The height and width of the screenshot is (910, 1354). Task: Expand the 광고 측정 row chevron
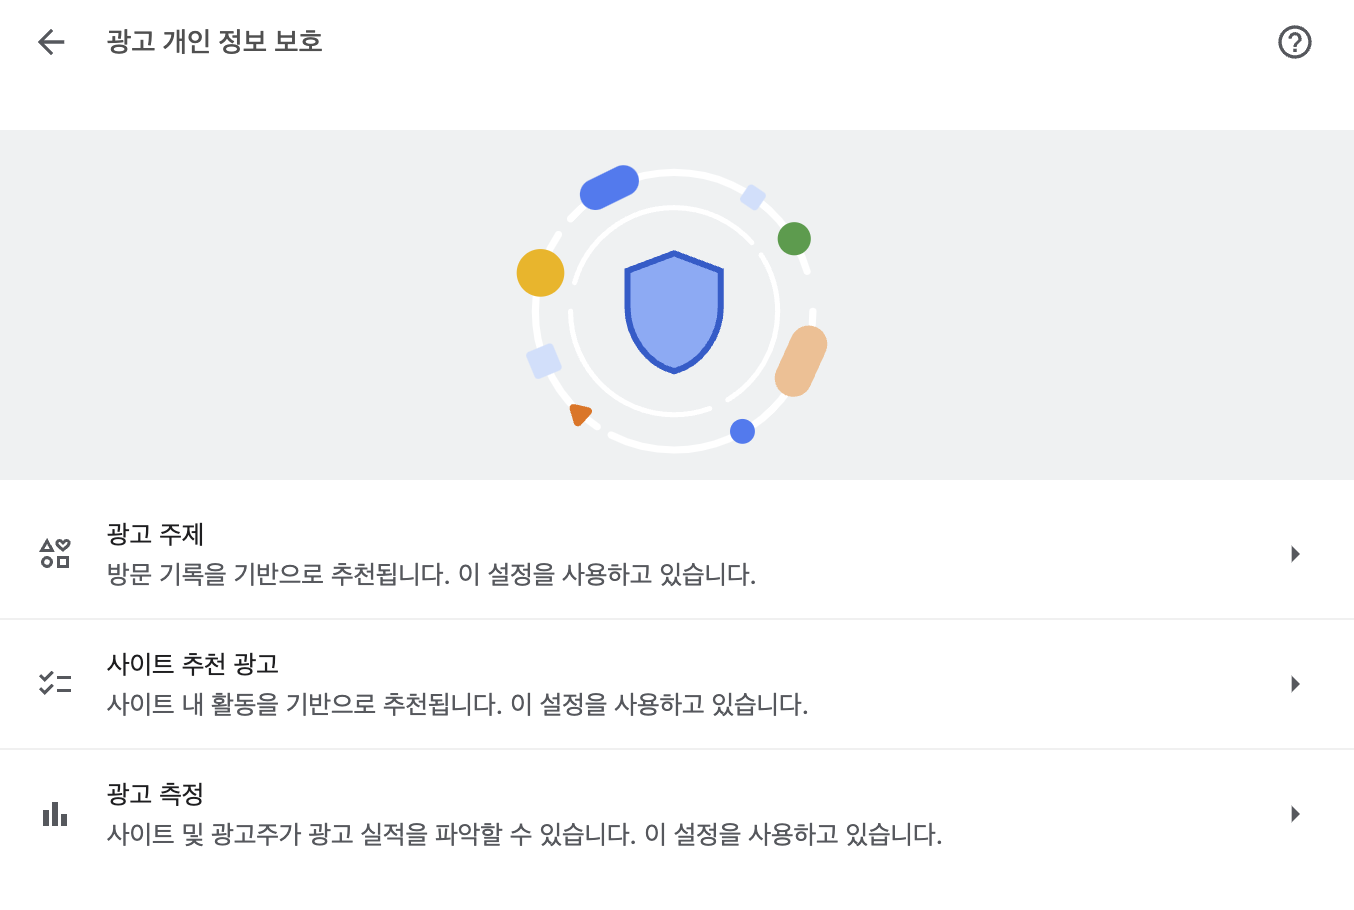[1295, 814]
